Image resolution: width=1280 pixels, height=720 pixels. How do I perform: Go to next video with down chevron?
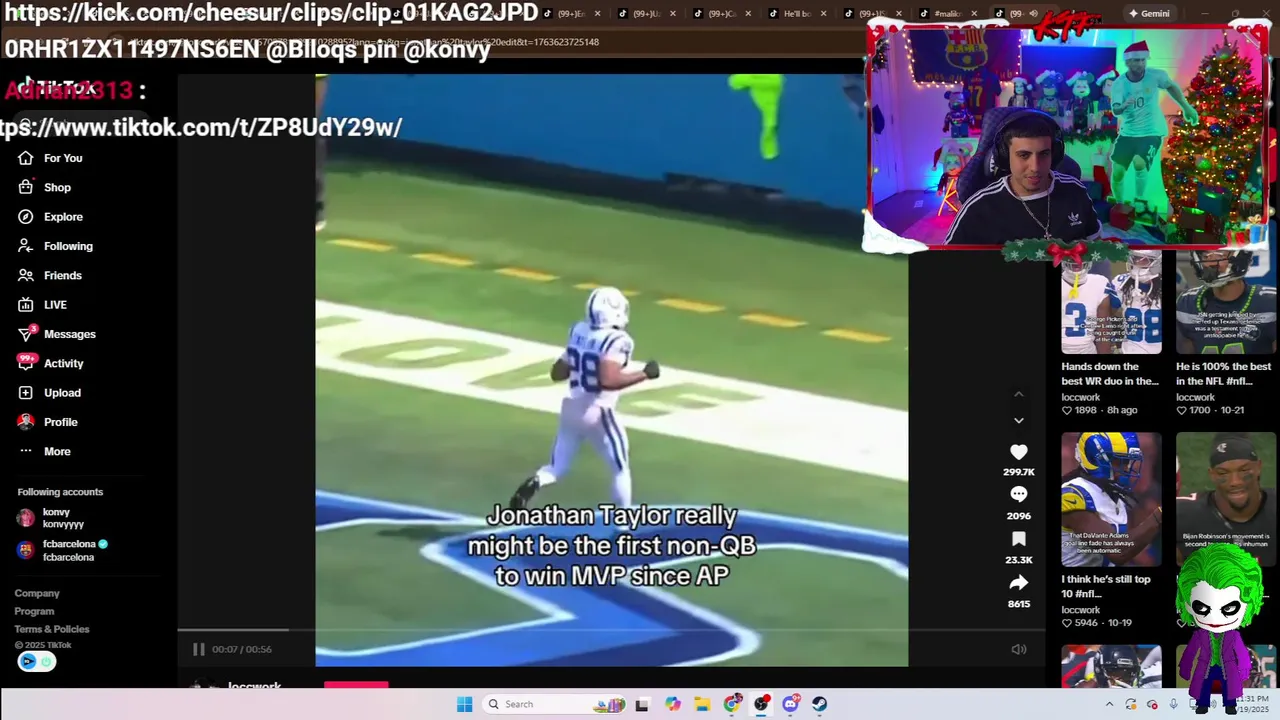[x=1019, y=421]
